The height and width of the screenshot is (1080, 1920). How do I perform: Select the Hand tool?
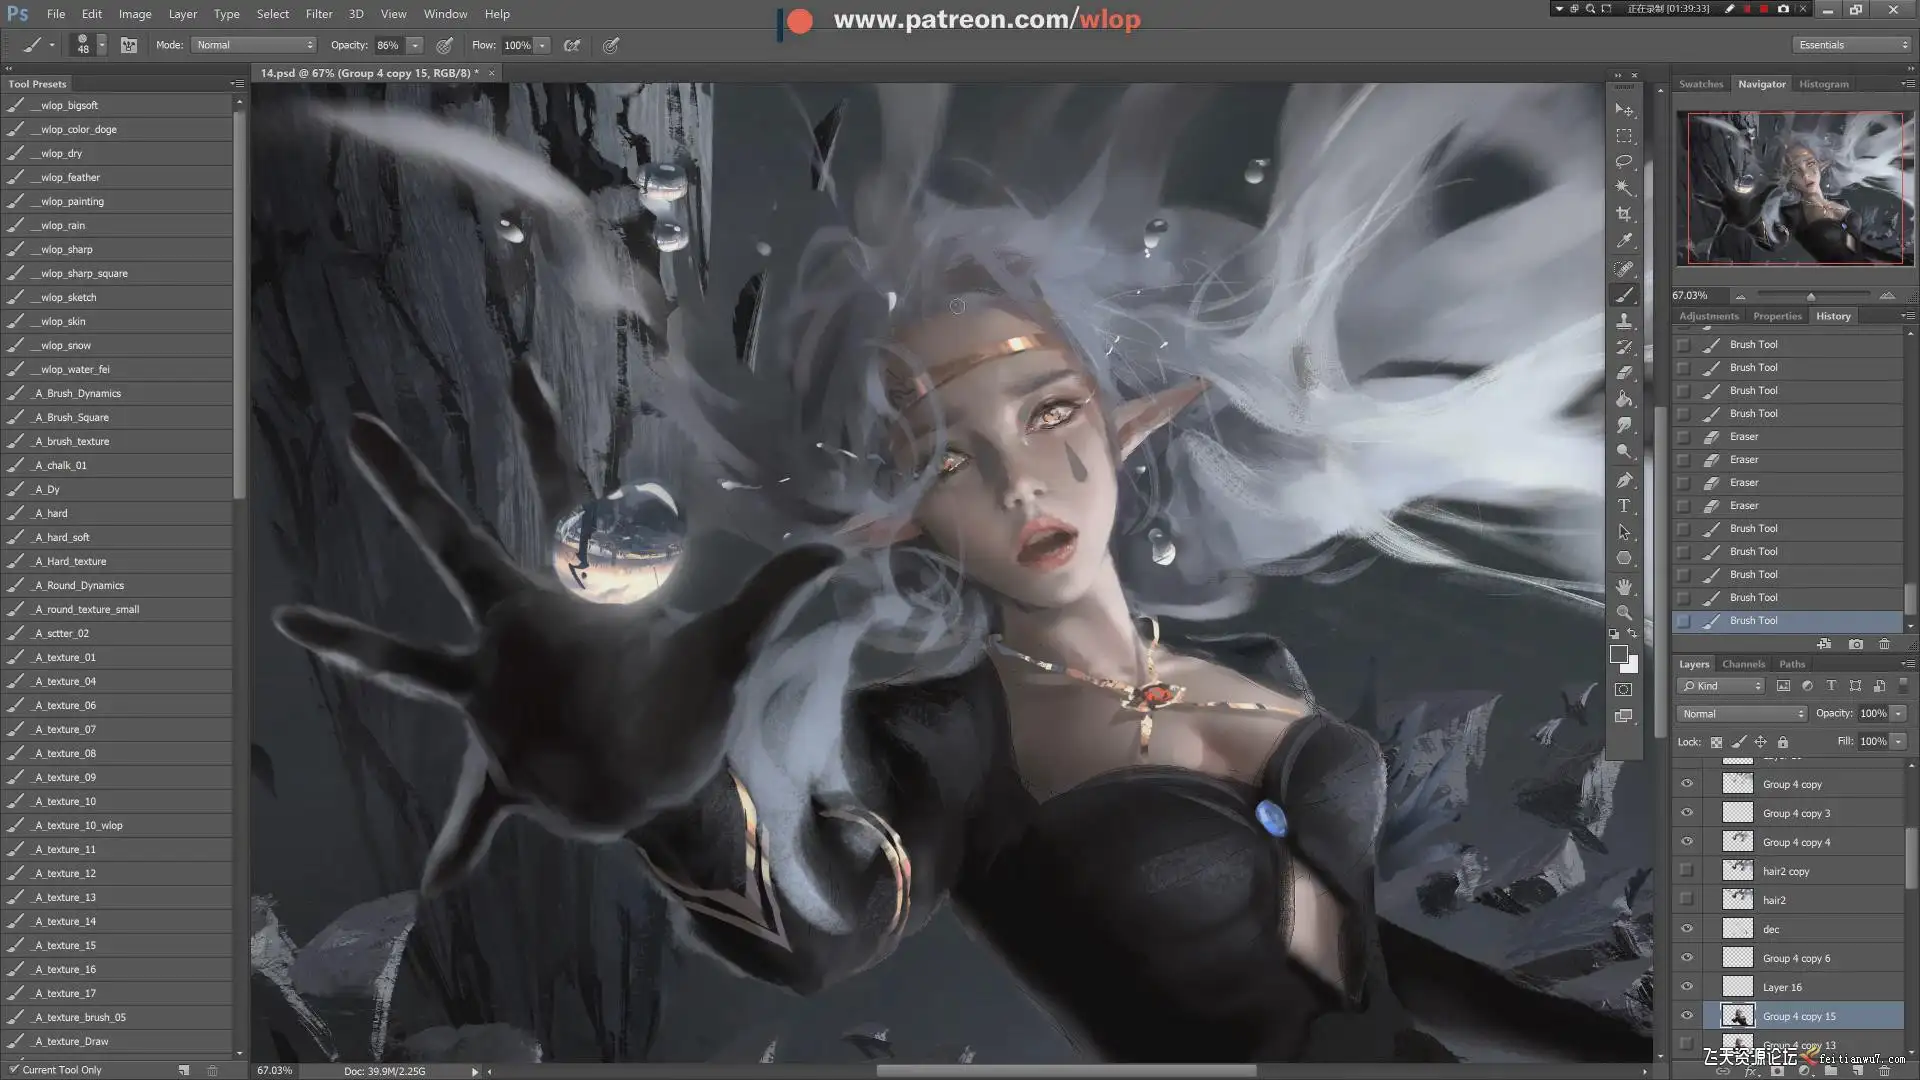[1624, 586]
